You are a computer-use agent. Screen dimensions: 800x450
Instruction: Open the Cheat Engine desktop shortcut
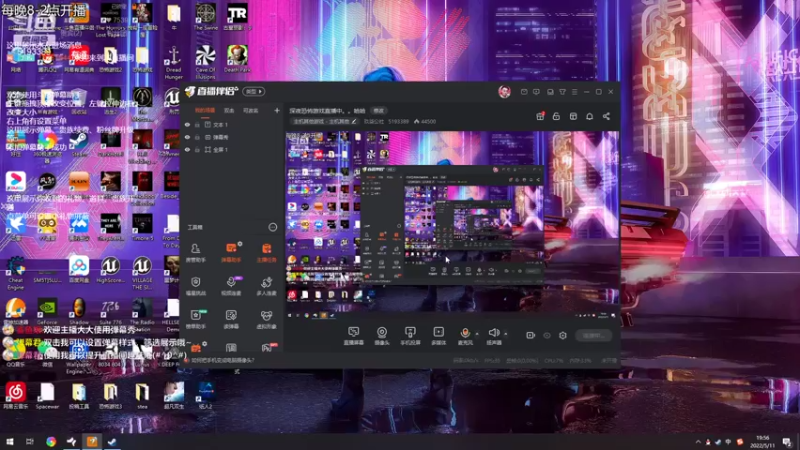click(15, 273)
